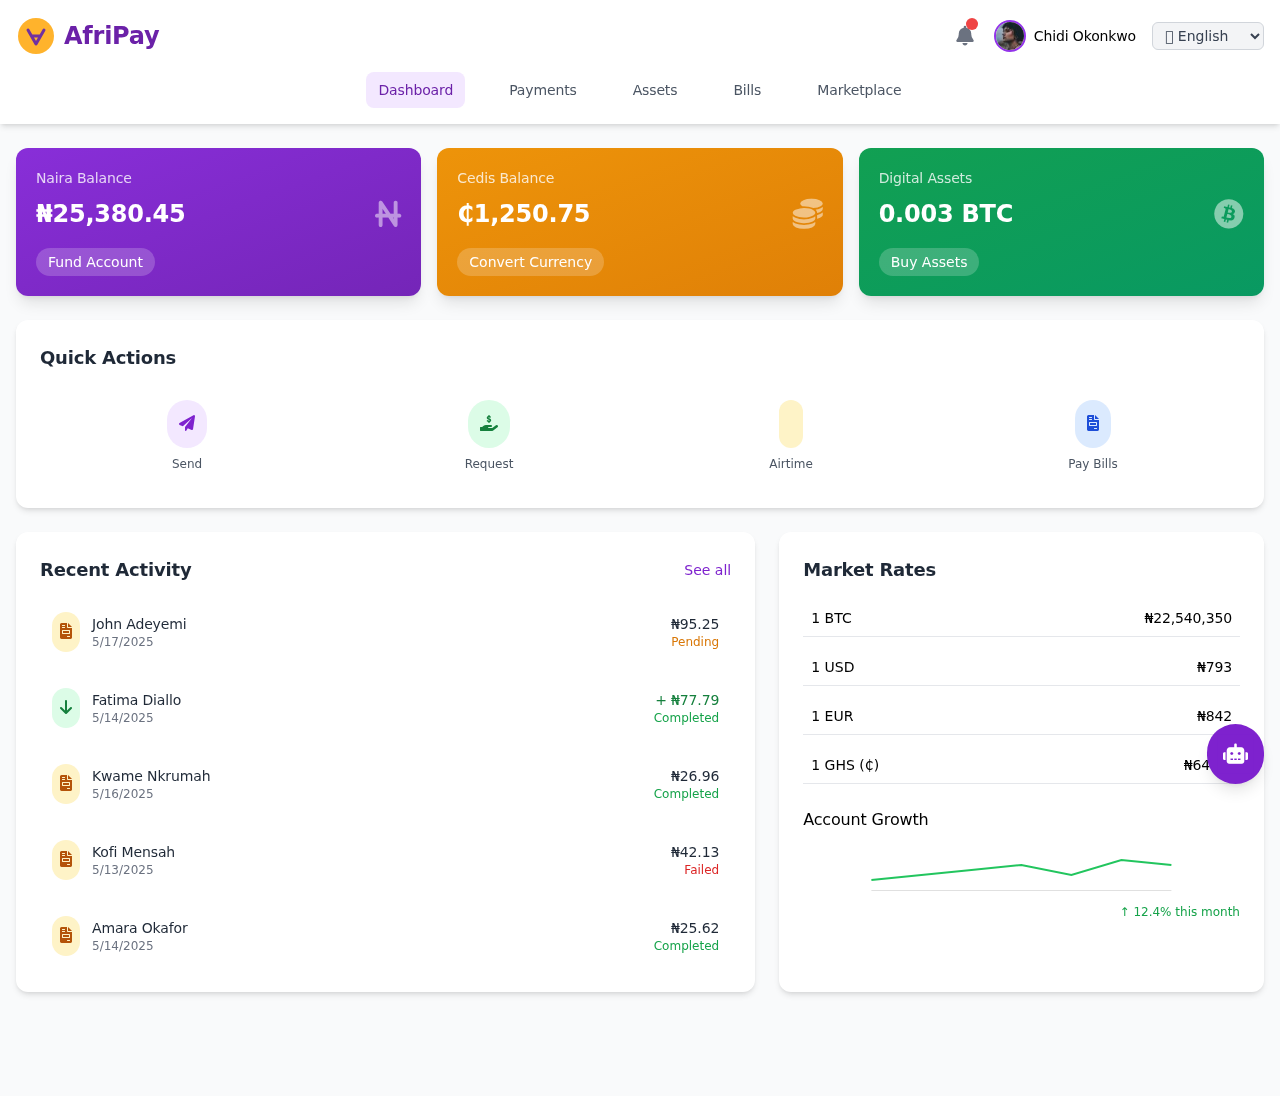
Task: Open See all recent activity
Action: tap(707, 570)
